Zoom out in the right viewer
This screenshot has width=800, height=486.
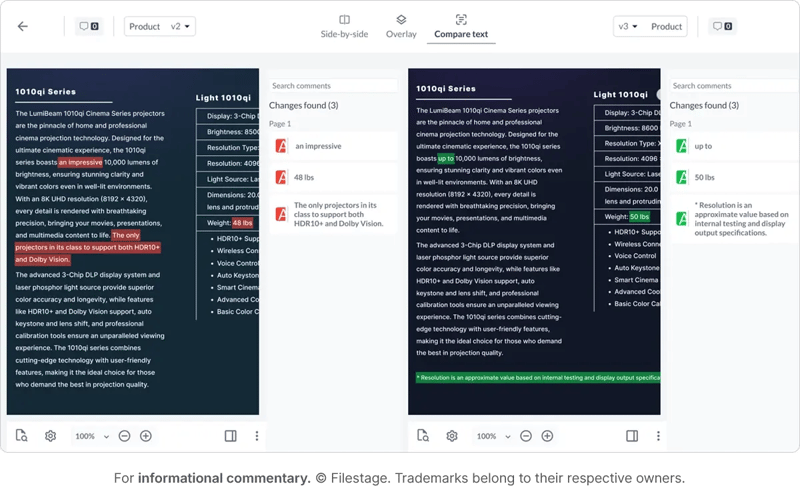tap(526, 436)
